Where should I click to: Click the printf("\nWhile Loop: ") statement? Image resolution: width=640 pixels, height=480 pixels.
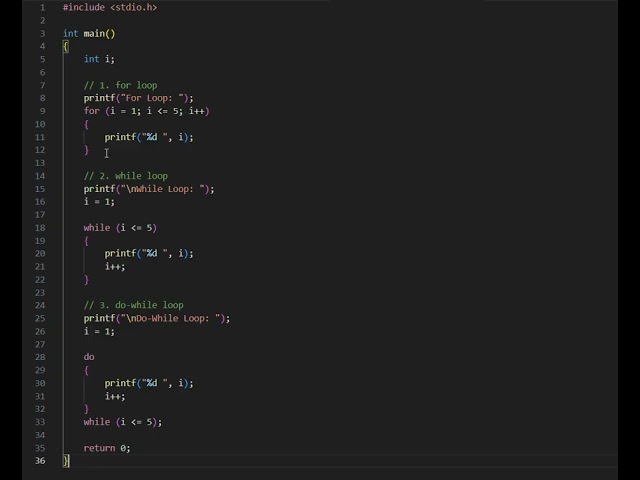coord(149,189)
